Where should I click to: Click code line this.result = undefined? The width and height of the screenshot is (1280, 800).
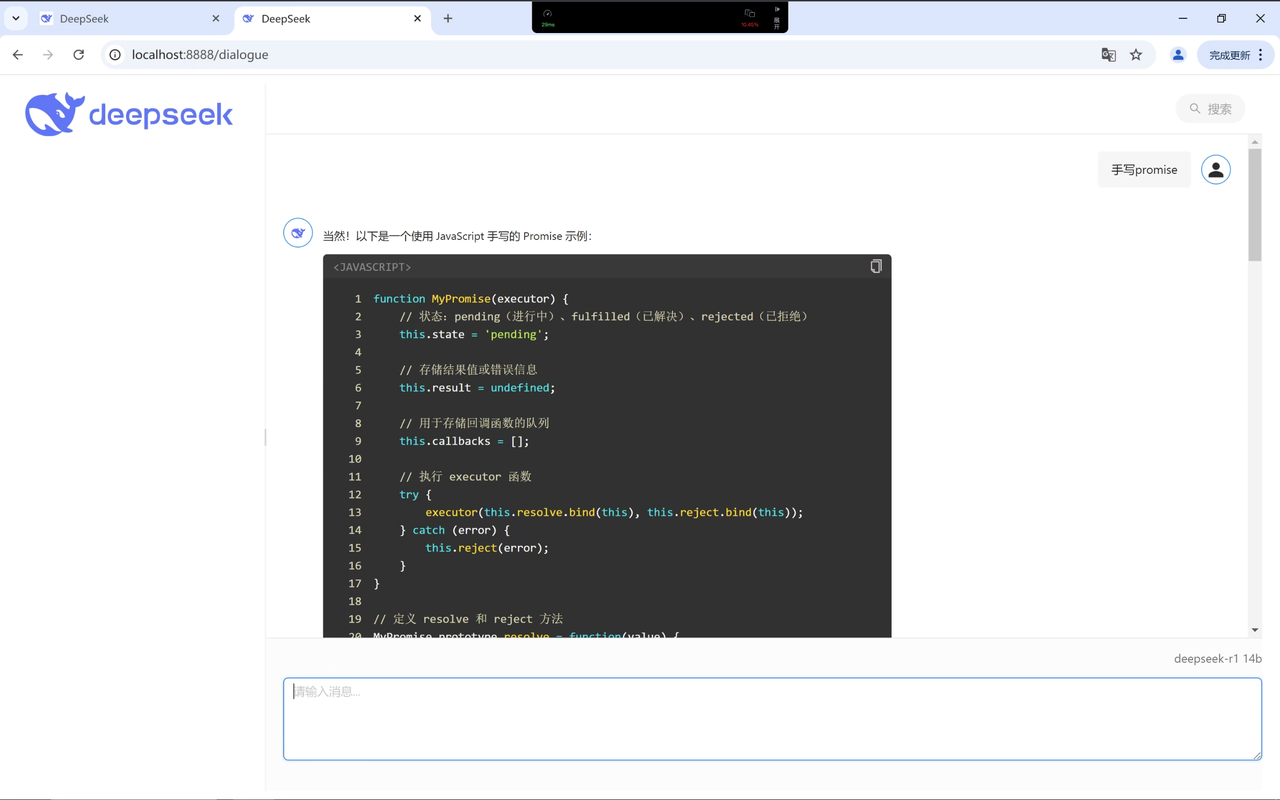coord(477,388)
